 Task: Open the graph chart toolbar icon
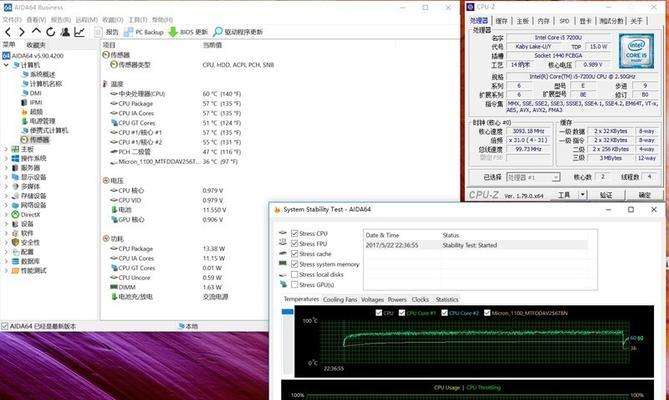79,32
